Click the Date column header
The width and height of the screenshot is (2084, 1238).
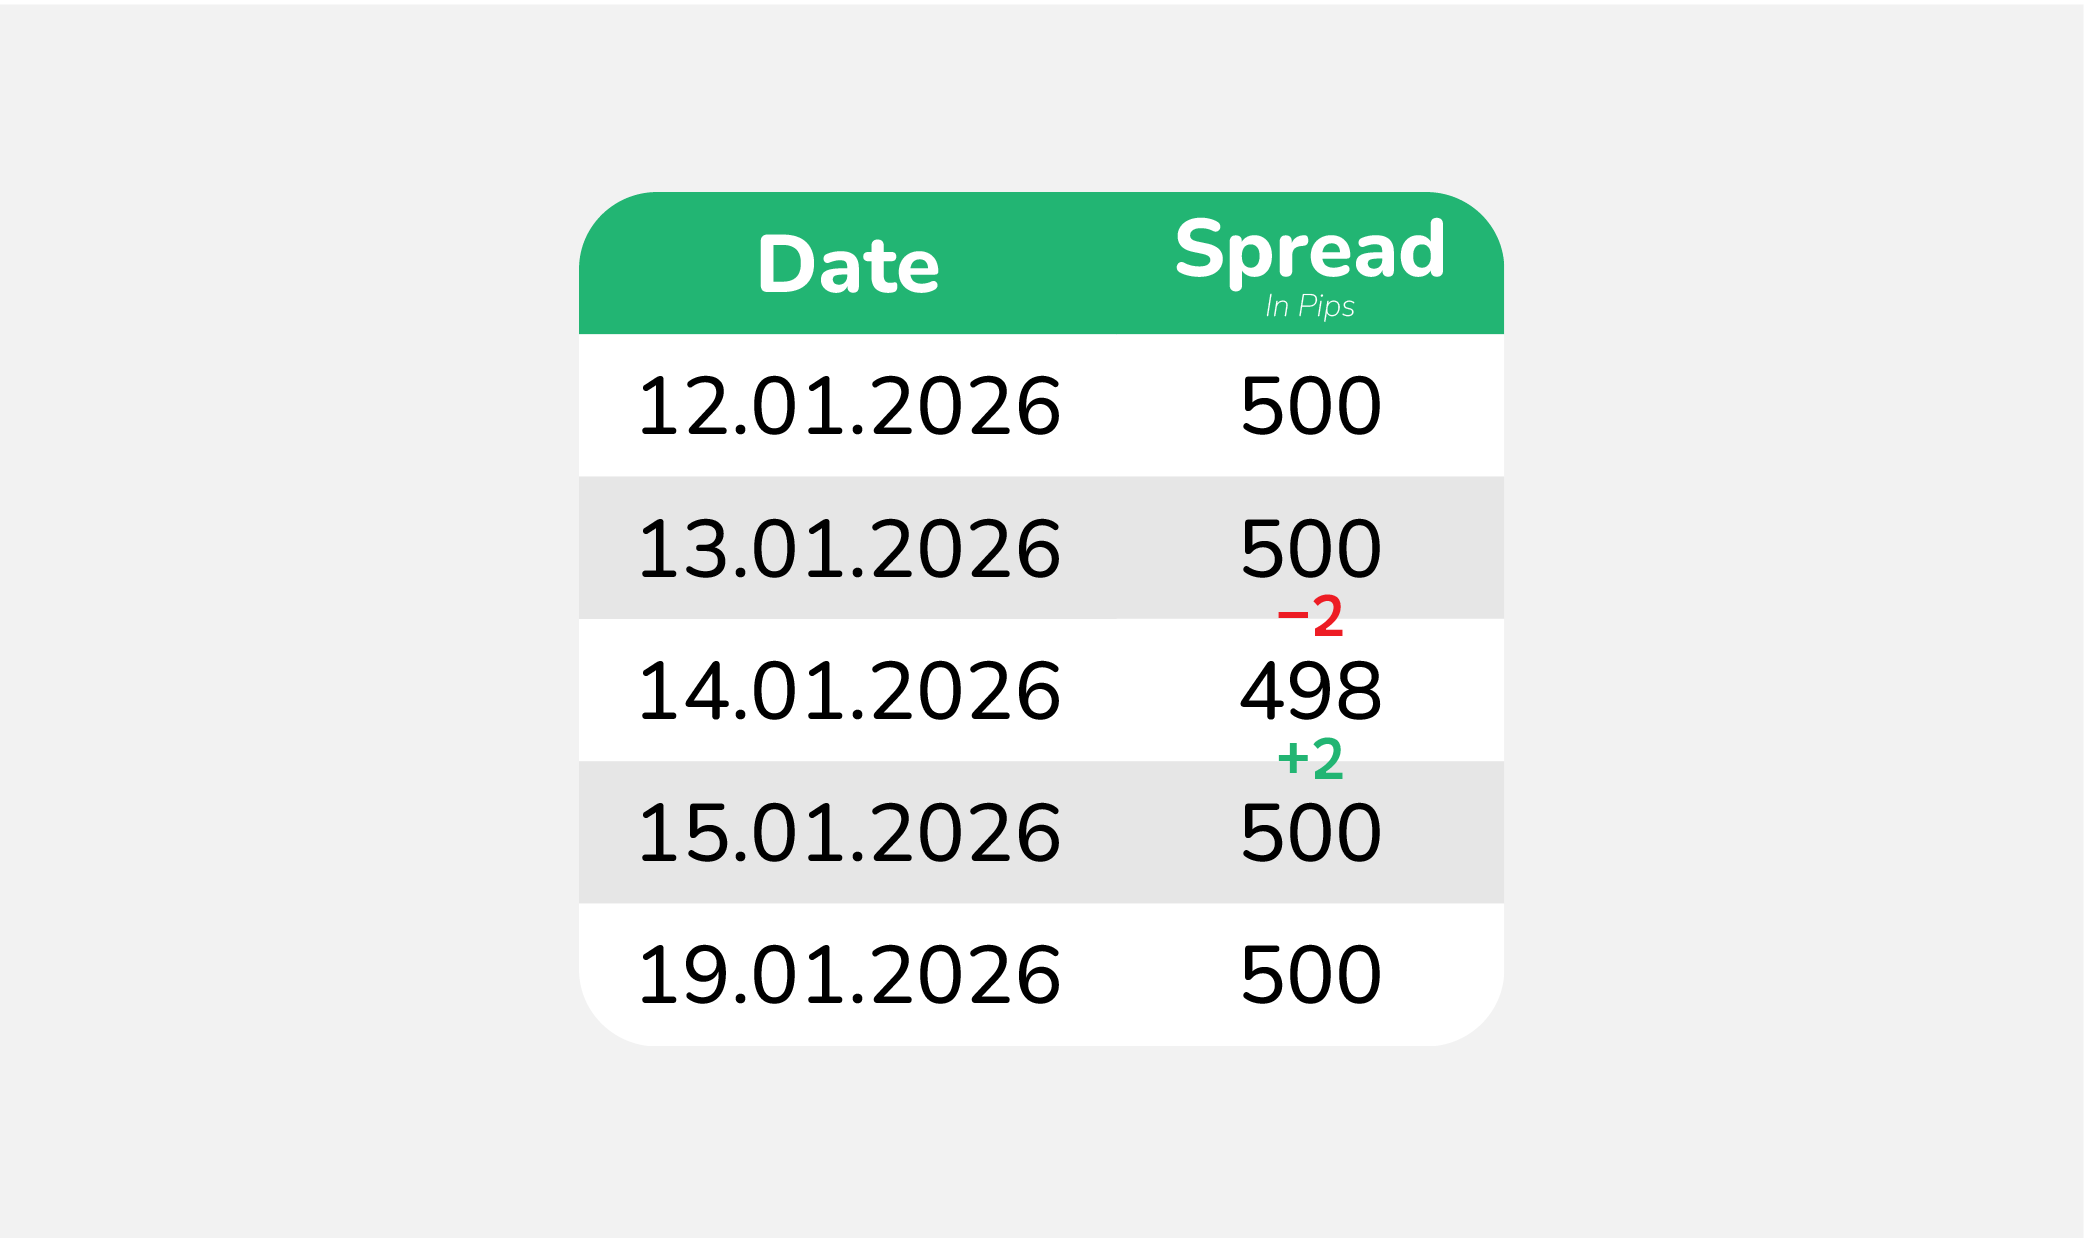(x=848, y=265)
